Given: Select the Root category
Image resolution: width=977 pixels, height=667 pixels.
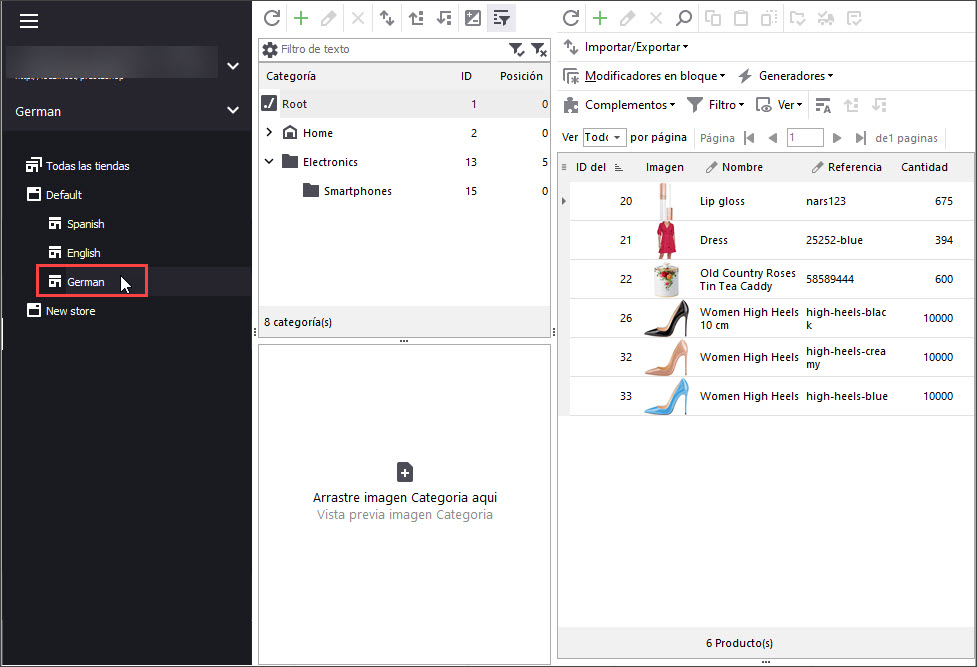Looking at the screenshot, I should tap(404, 103).
